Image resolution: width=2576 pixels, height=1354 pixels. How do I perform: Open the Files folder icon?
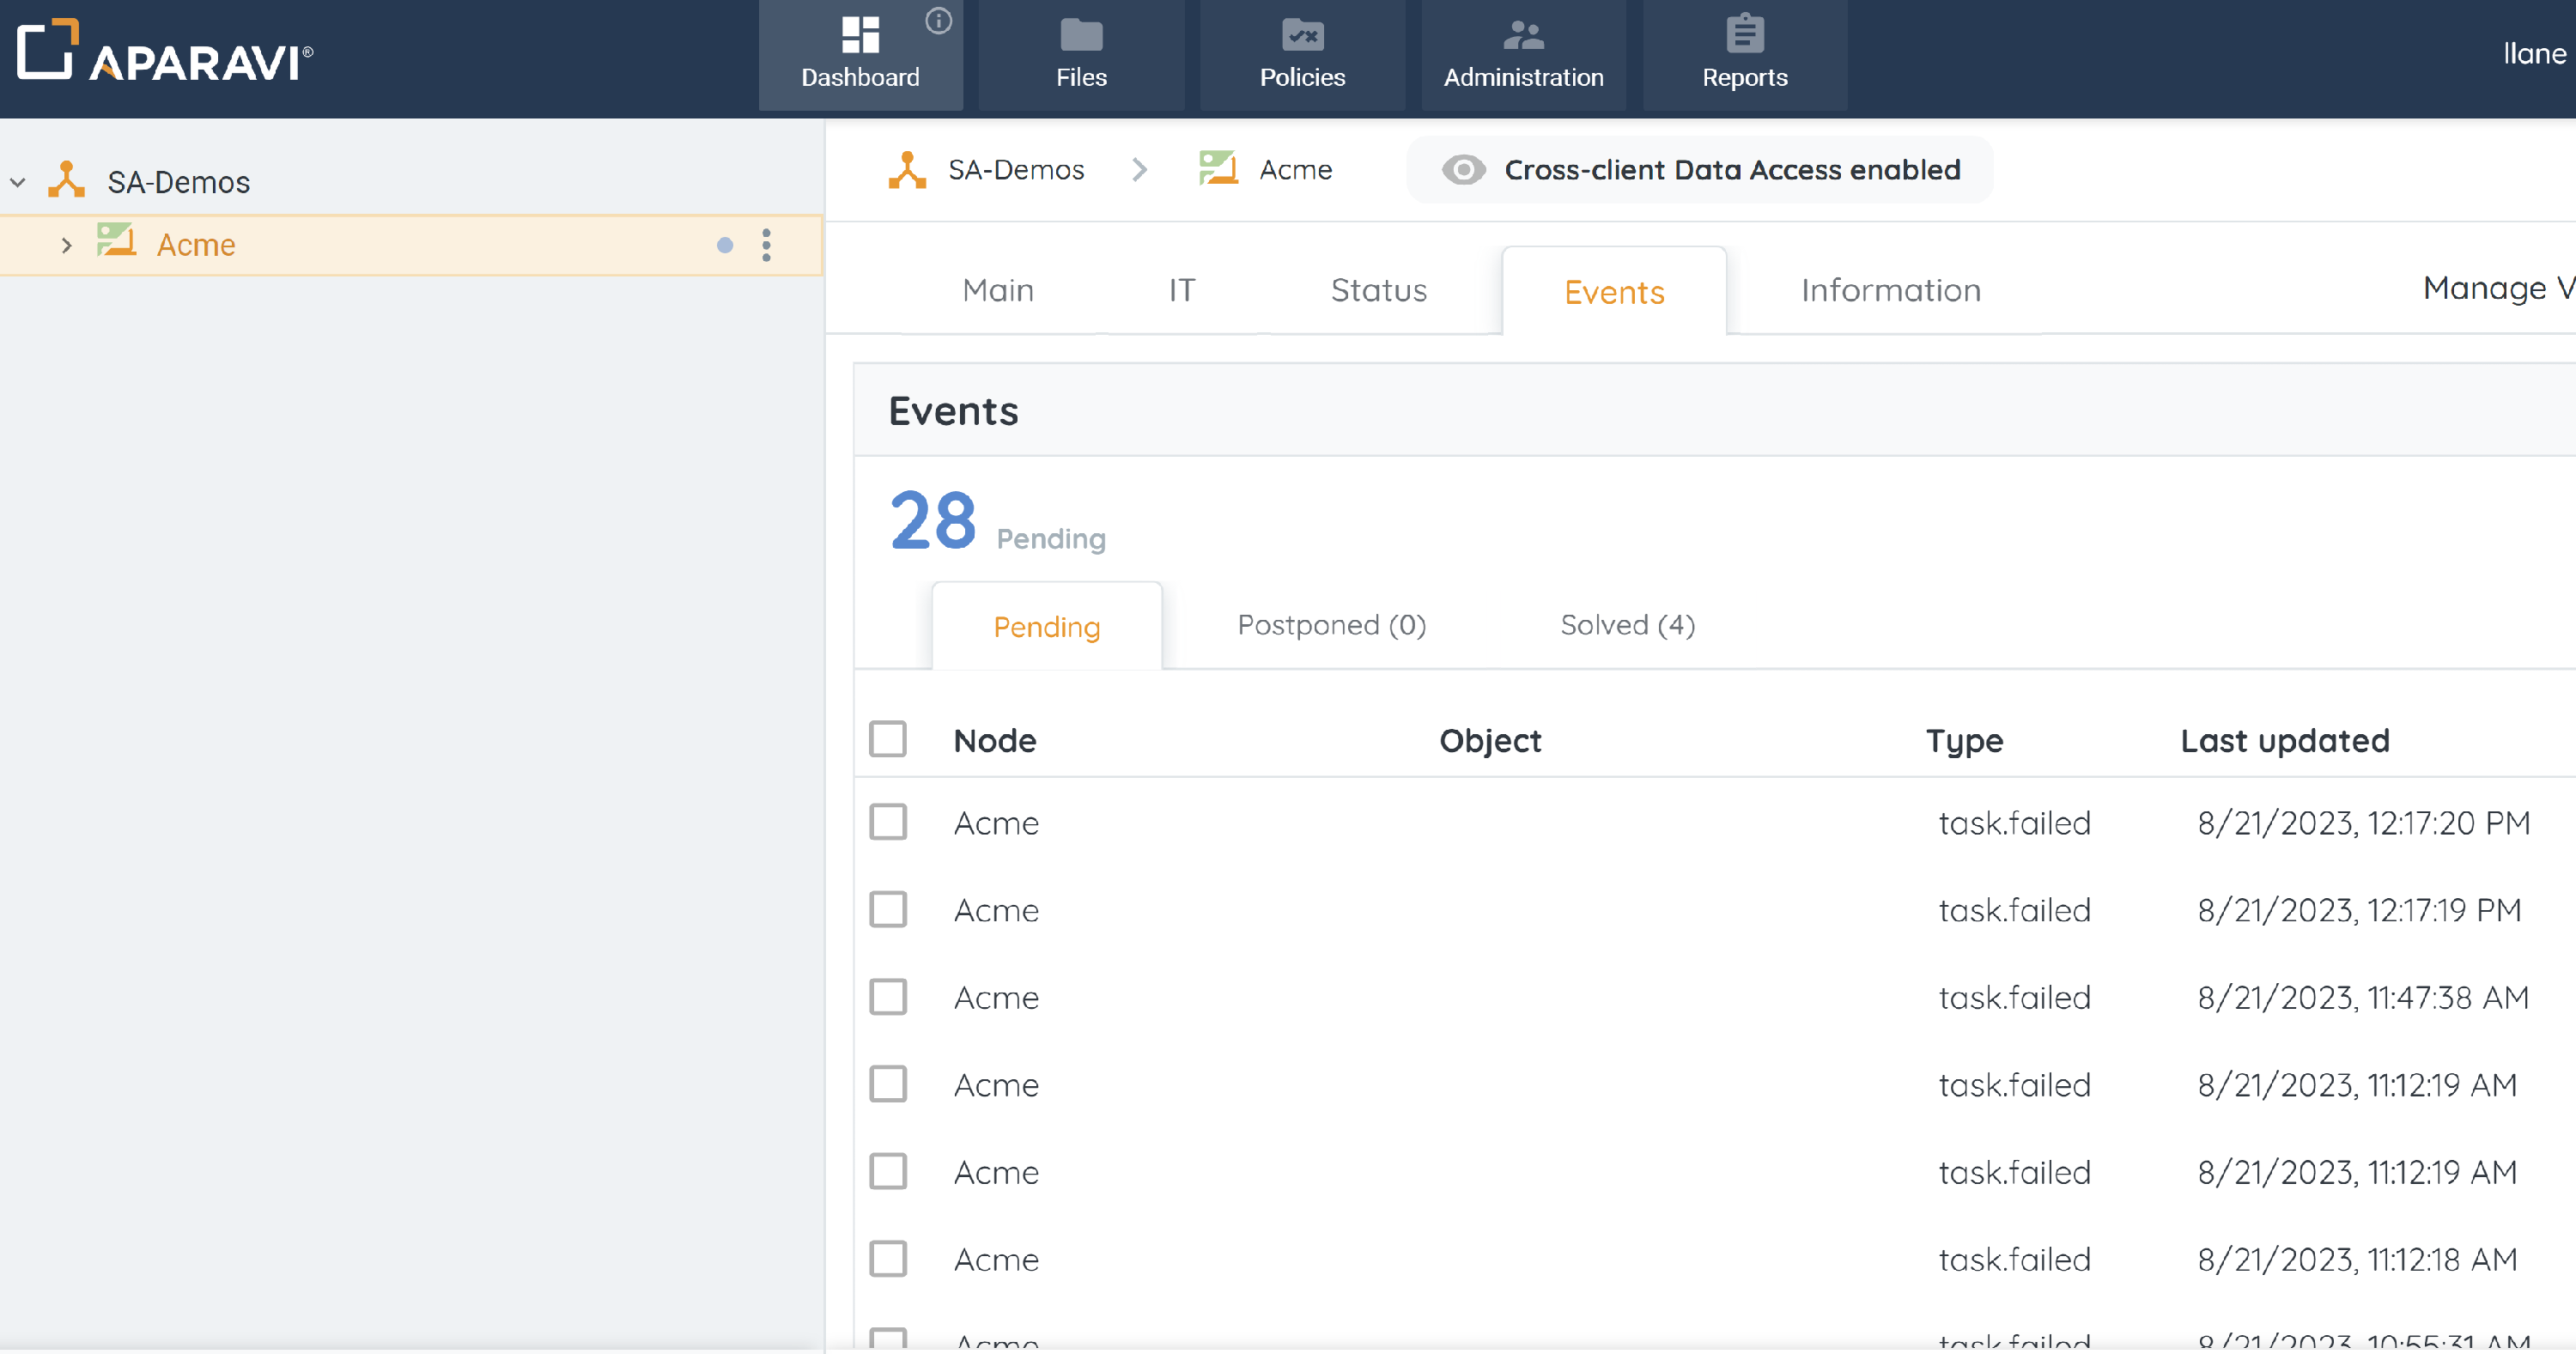1081,35
